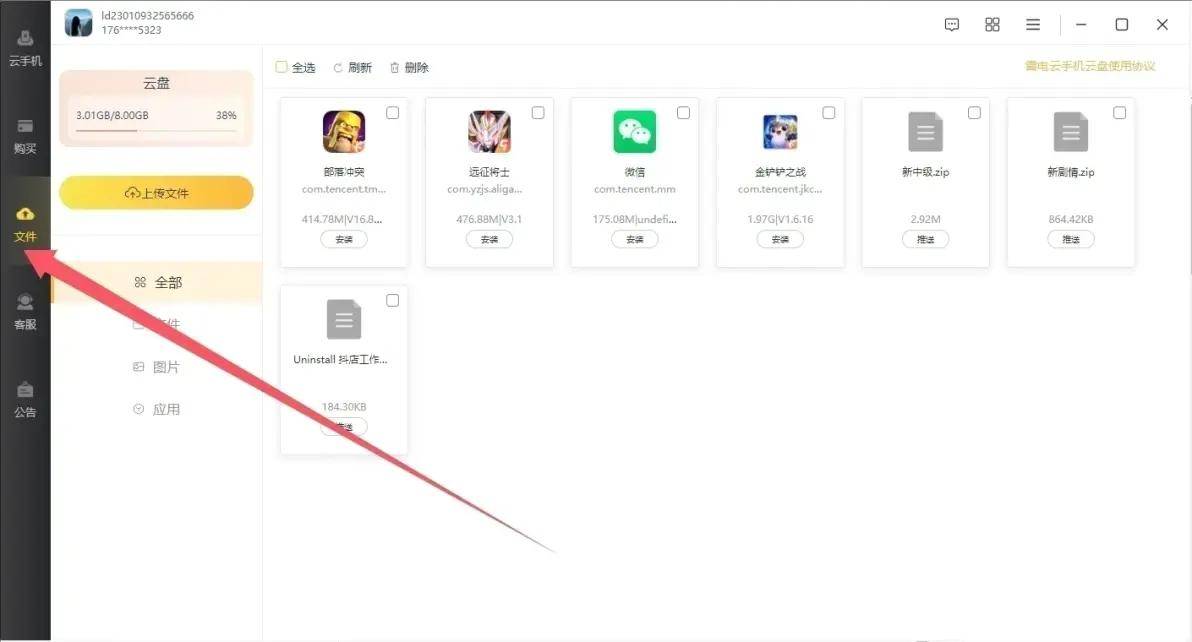Check the box on 微信 card
This screenshot has height=642, width=1192.
683,113
